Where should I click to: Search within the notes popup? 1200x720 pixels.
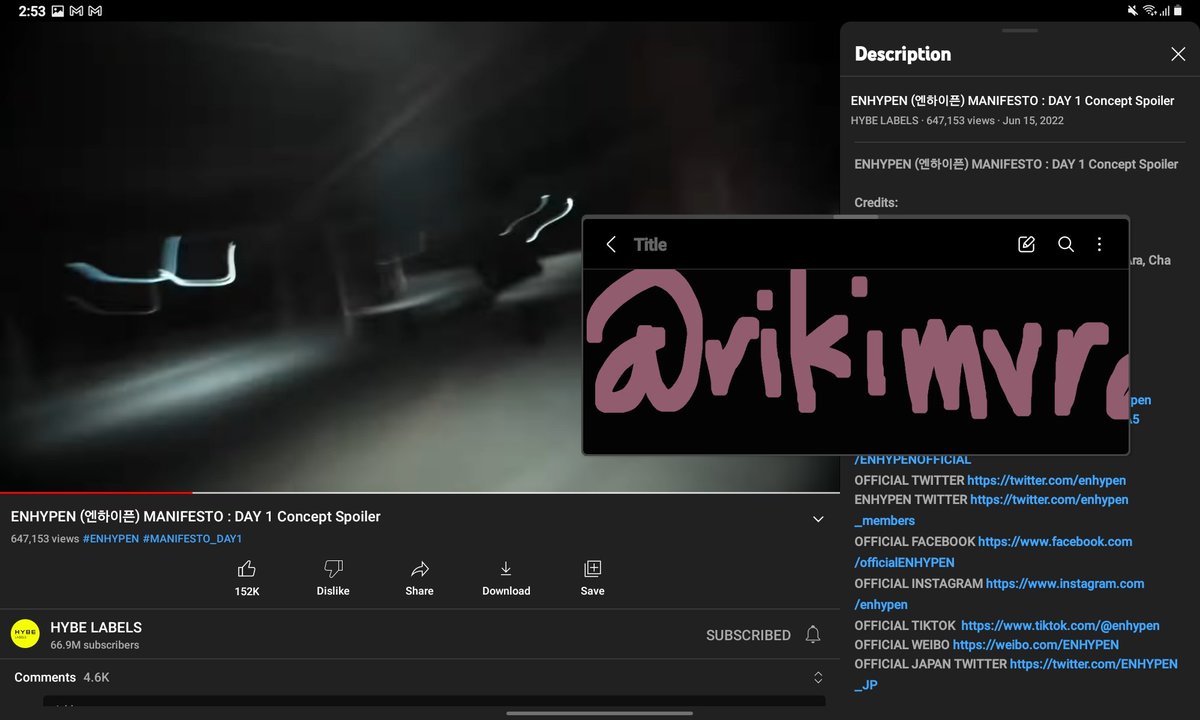click(1066, 244)
